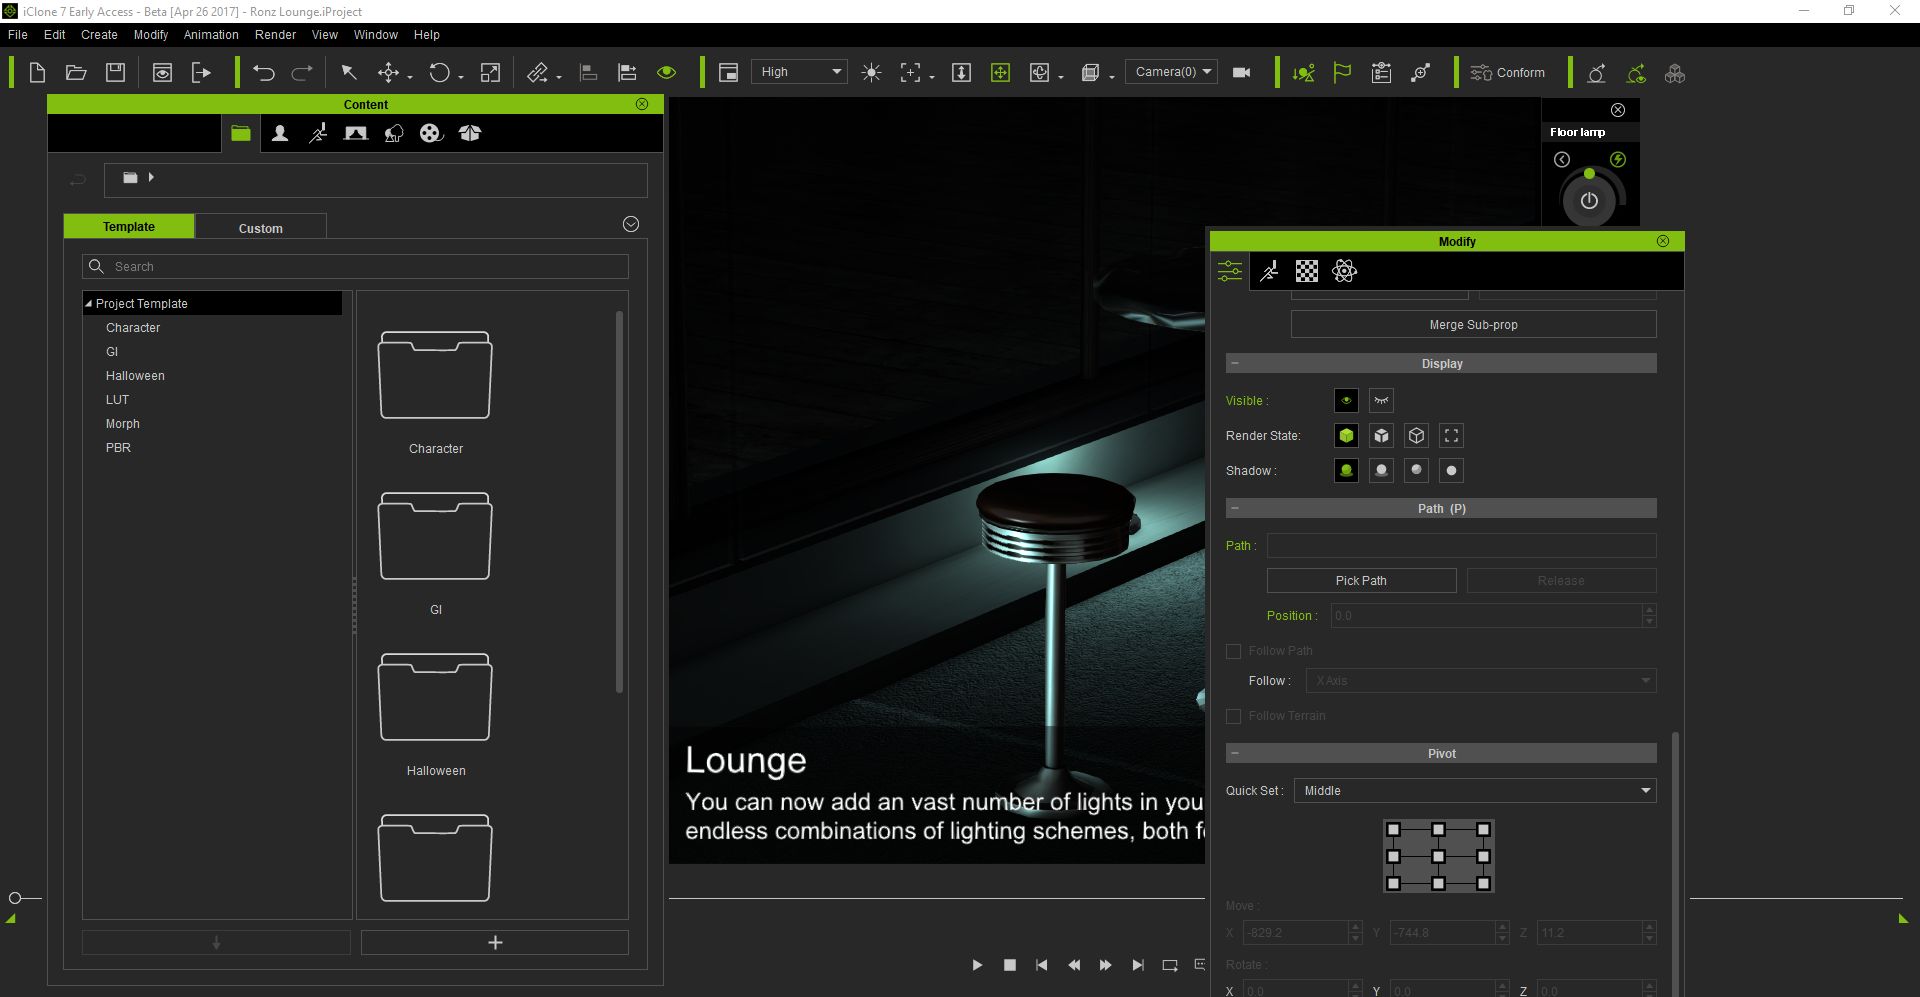Click the Redo arrow in the toolbar
This screenshot has width=1920, height=997.
(x=302, y=72)
